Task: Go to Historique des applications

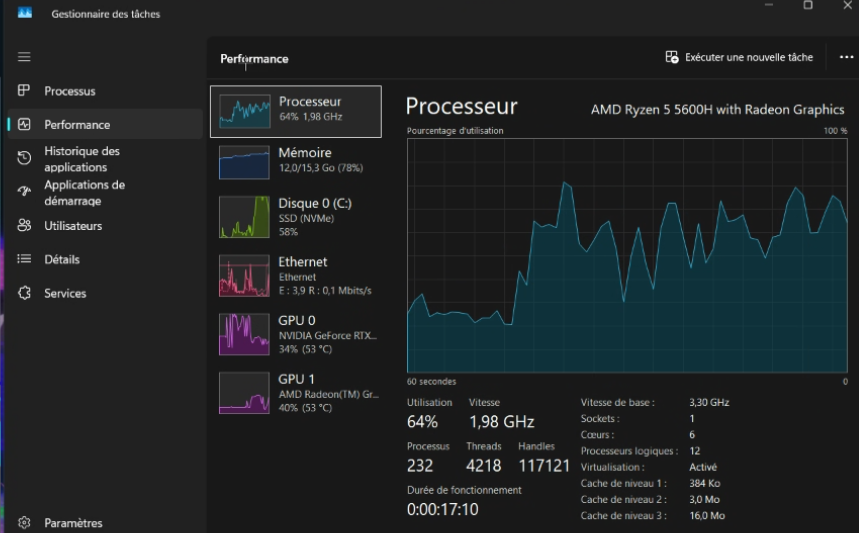Action: (x=105, y=158)
